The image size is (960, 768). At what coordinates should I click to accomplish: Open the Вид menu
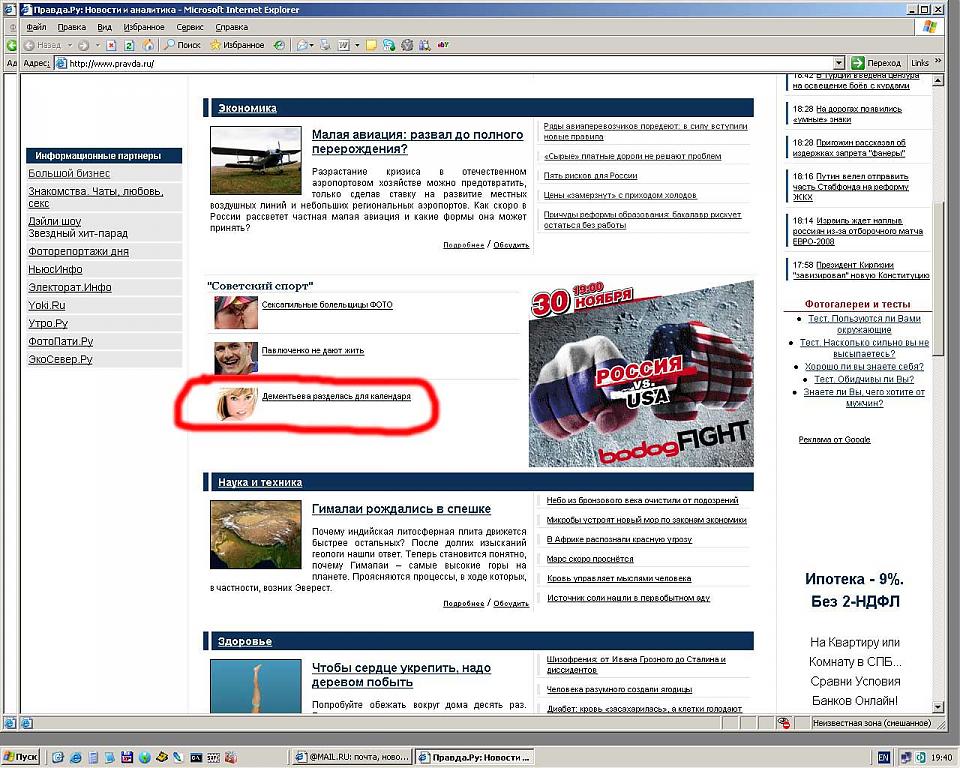pyautogui.click(x=105, y=27)
